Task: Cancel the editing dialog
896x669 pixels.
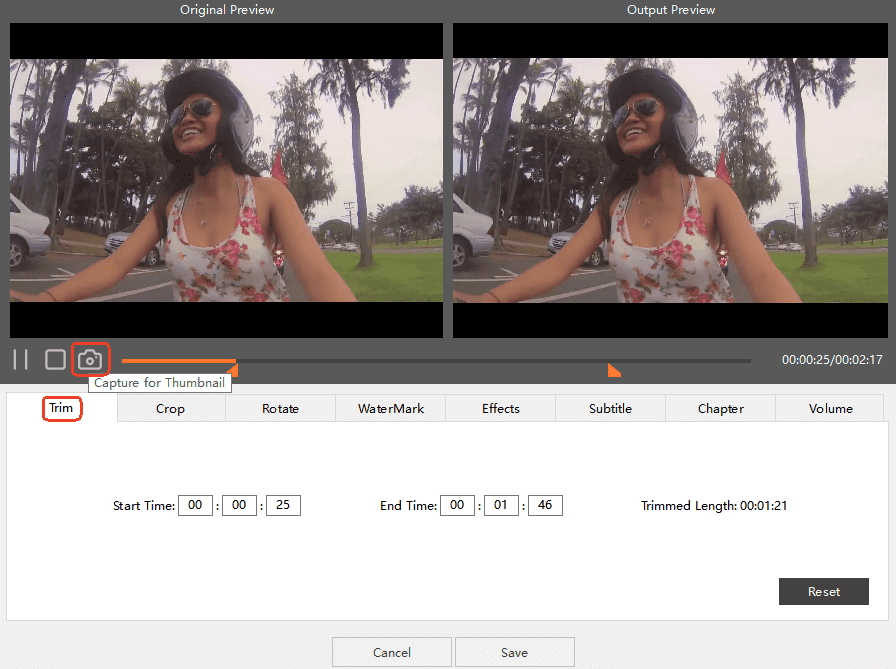Action: 391,652
